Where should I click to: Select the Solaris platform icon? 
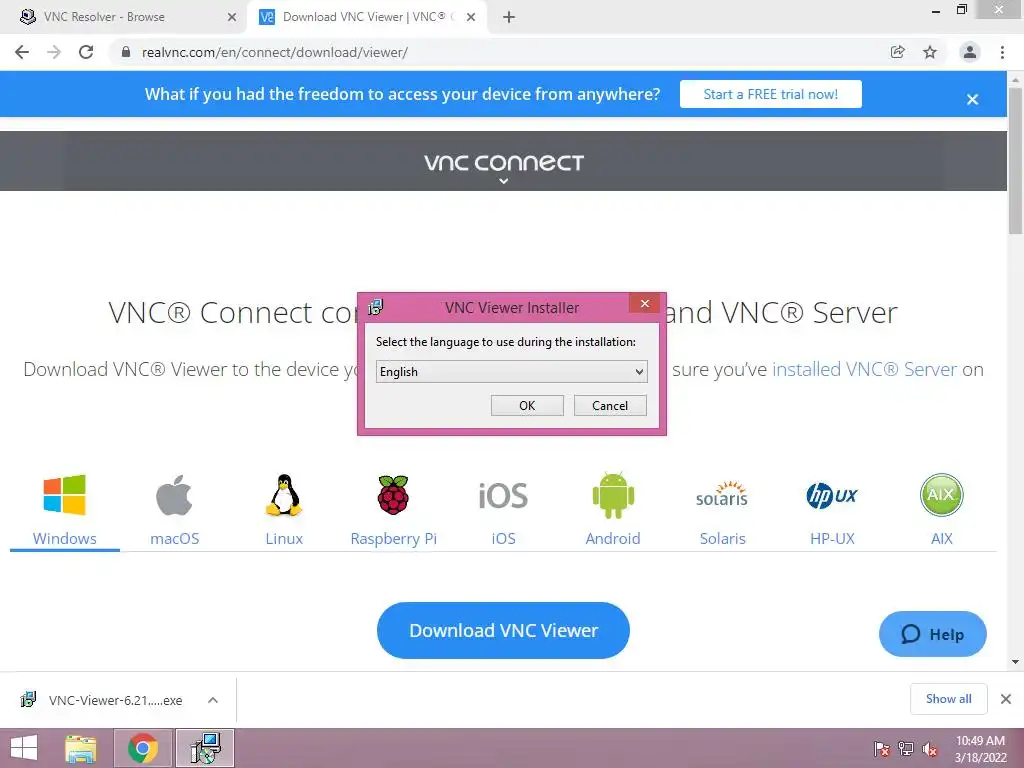click(722, 494)
